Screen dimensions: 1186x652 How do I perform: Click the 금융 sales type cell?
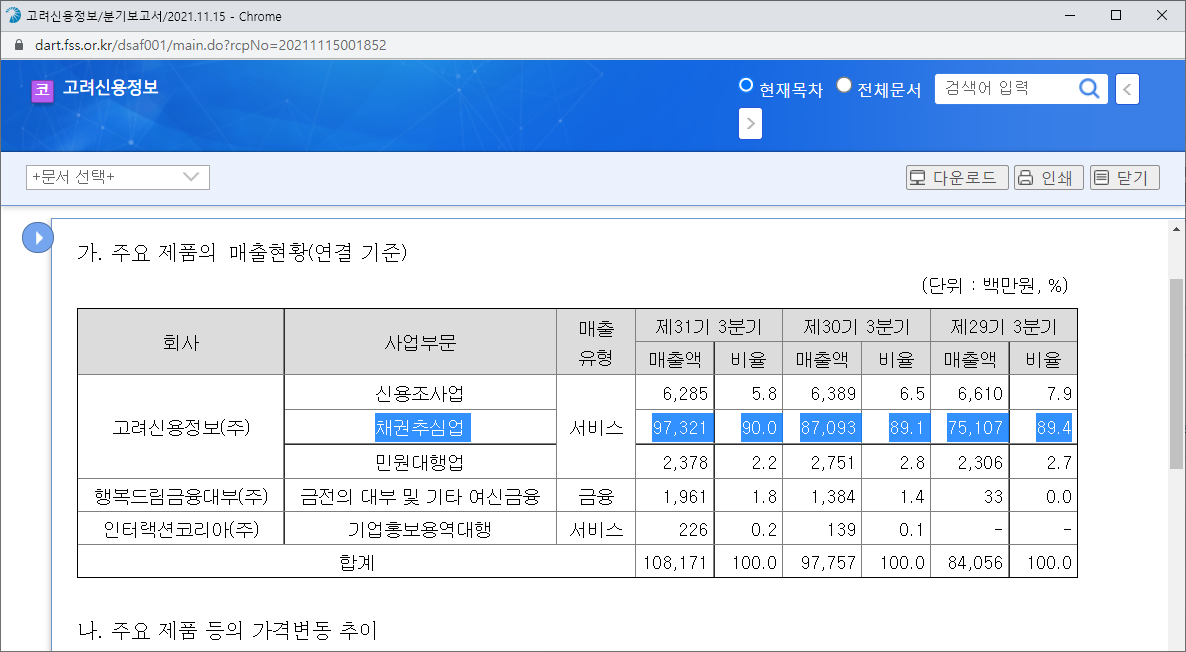click(595, 496)
